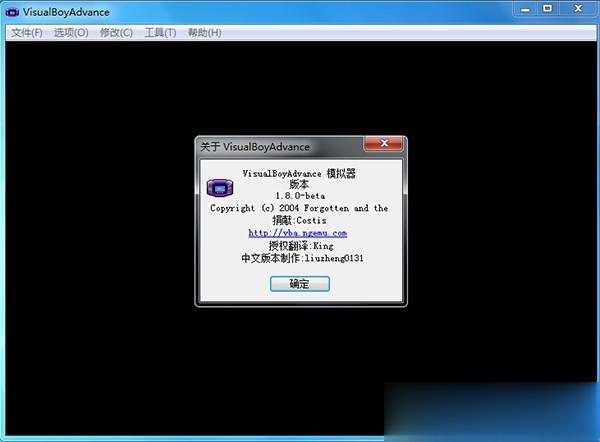Click the VisualBoyAdvance title bar app icon
Screen dimensions: 600x442
[12, 13]
